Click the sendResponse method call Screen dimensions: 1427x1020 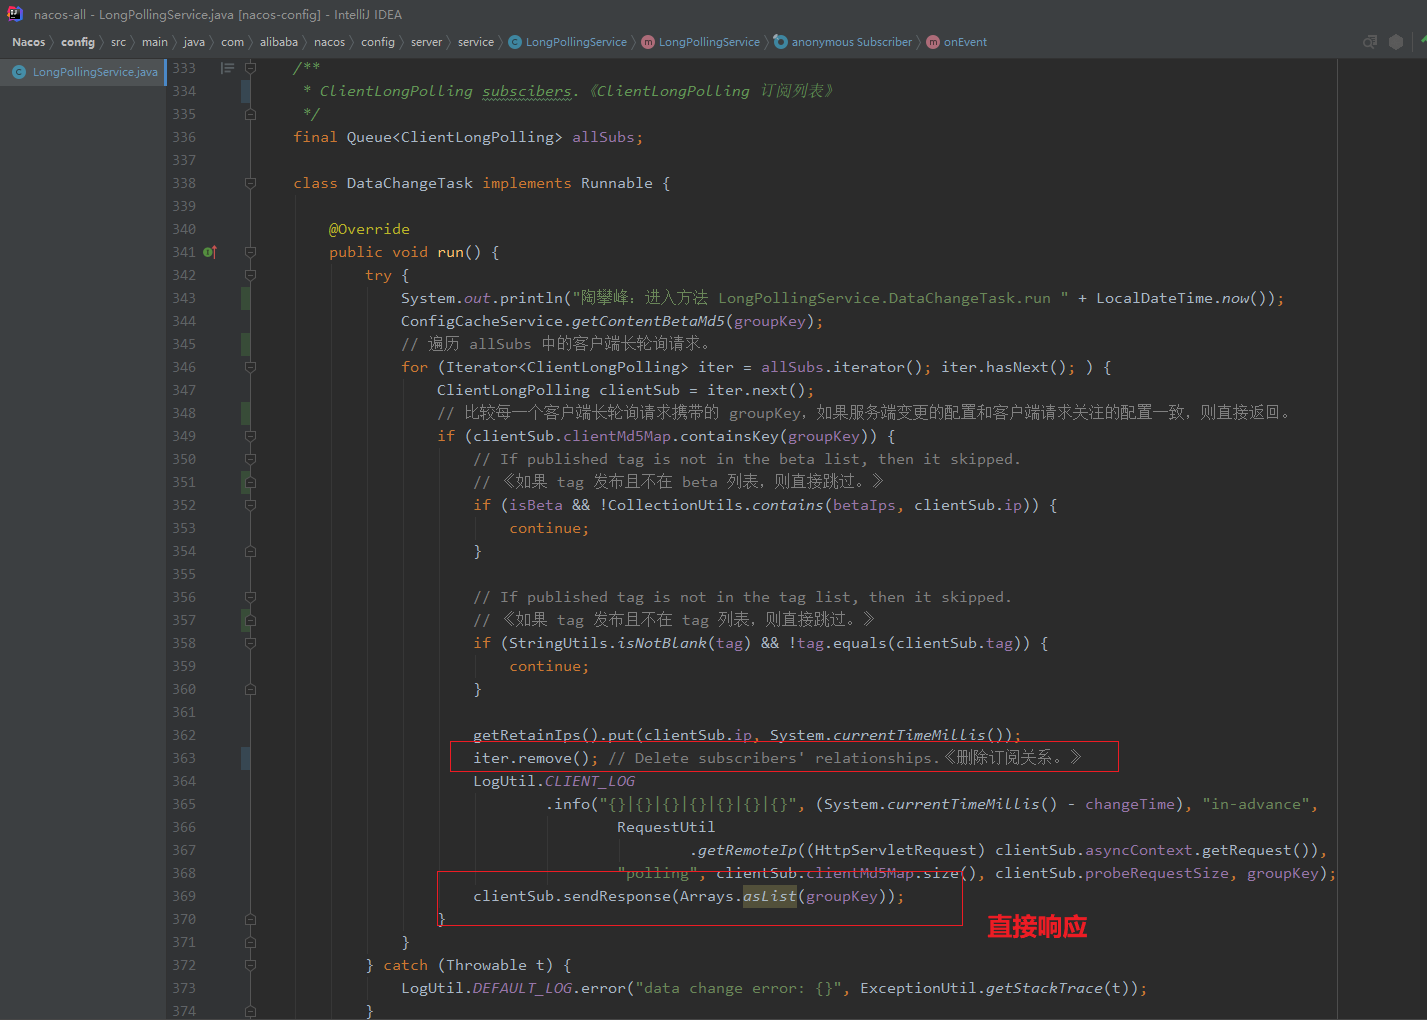pos(617,896)
